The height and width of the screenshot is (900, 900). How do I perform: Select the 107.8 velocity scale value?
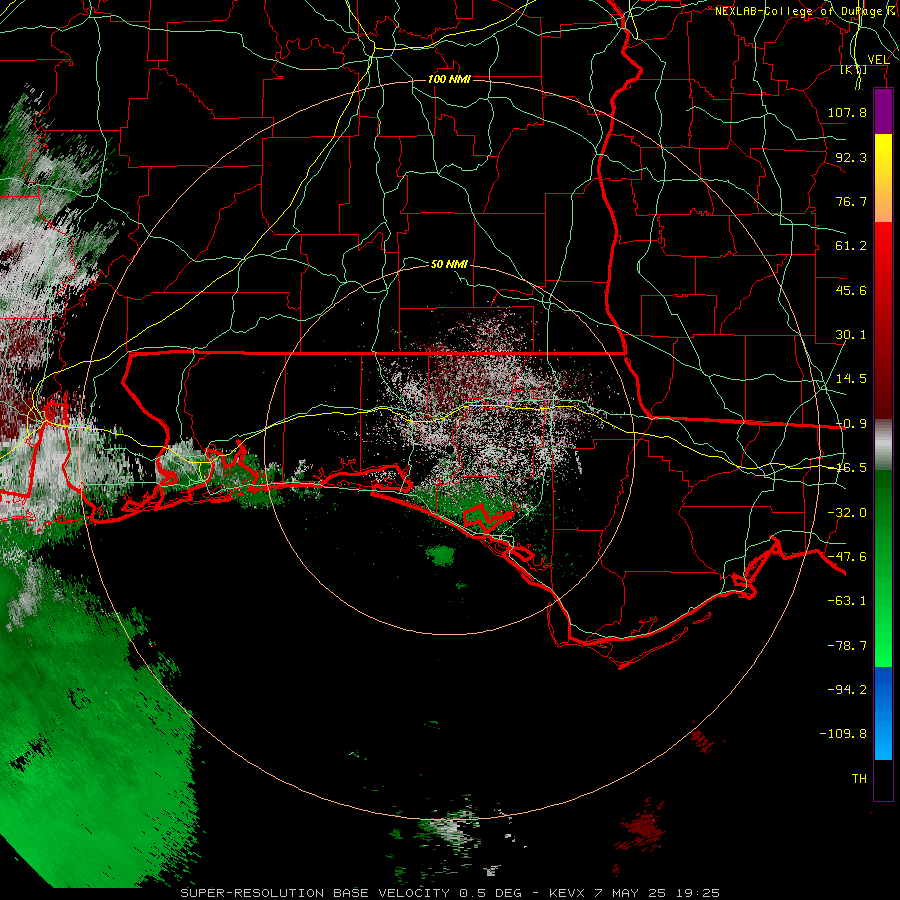click(x=847, y=112)
